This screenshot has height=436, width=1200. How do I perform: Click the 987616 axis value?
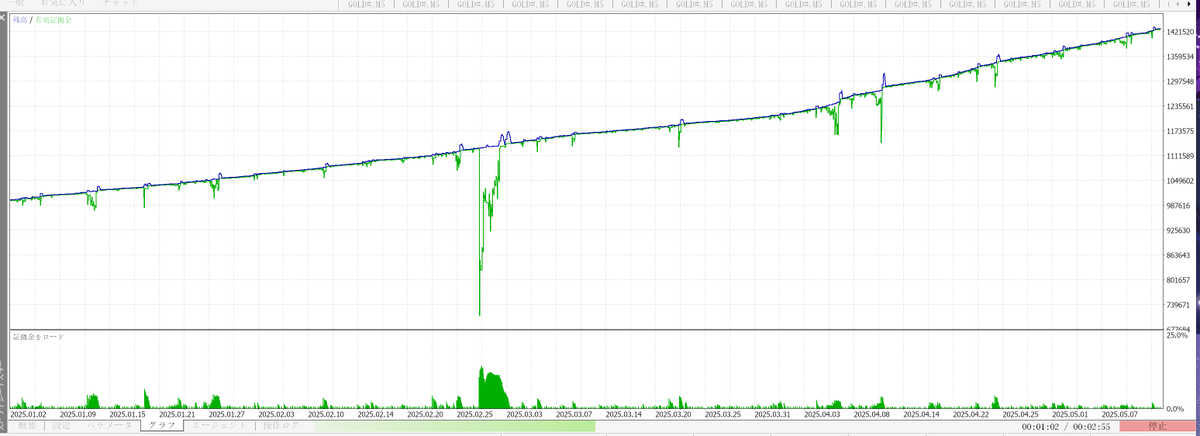coord(1180,207)
